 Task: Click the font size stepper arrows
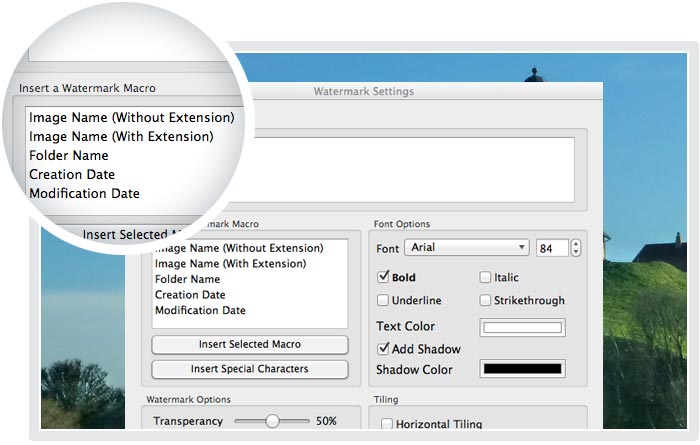click(576, 248)
